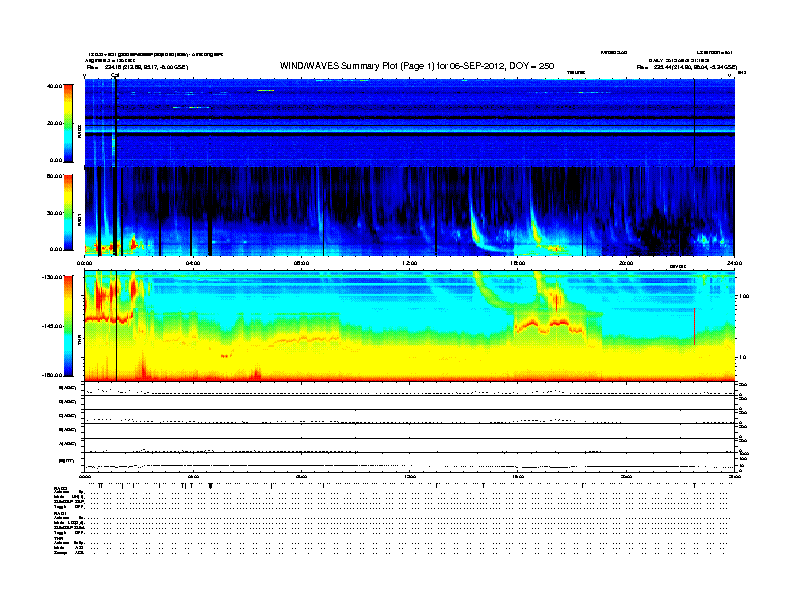
Task: Click the Cal marker above RAD2 panel
Action: (x=115, y=76)
